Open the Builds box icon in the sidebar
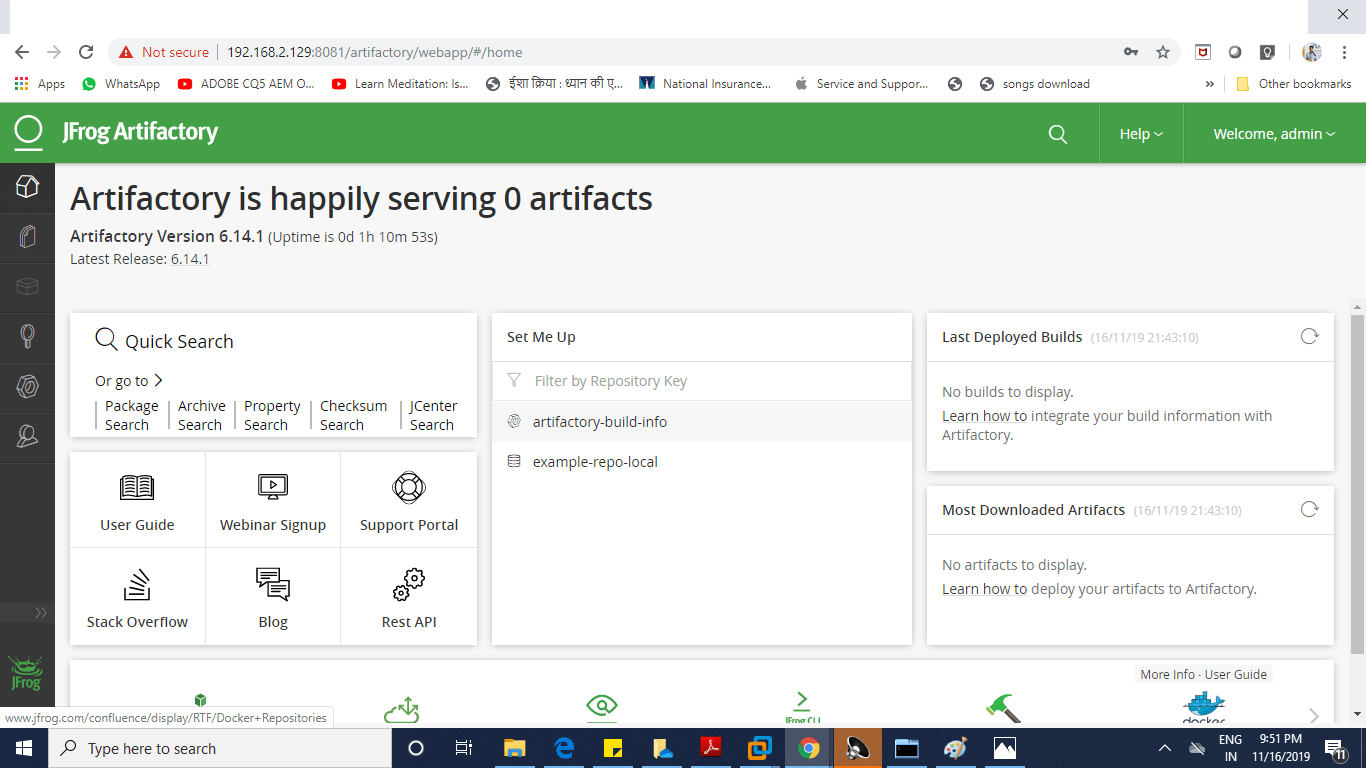Screen dimensions: 1366x768 27,287
